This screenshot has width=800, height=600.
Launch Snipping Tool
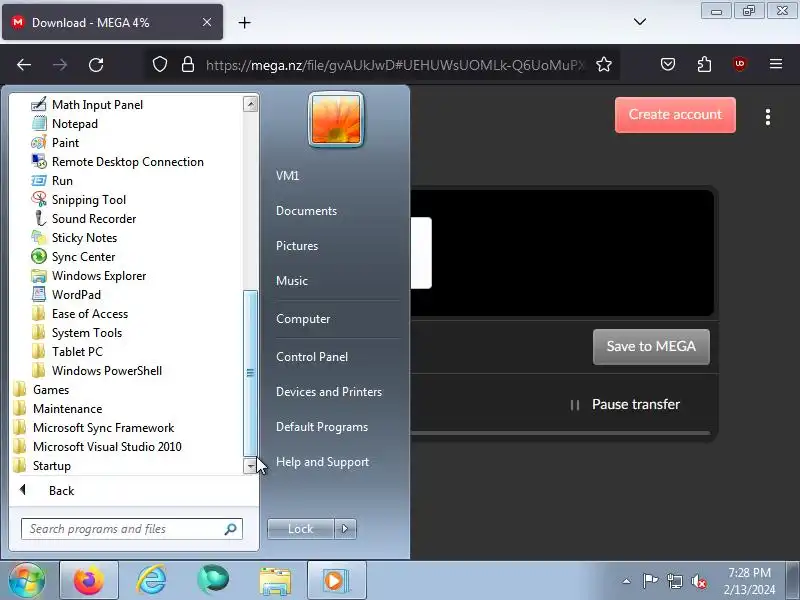click(x=88, y=199)
